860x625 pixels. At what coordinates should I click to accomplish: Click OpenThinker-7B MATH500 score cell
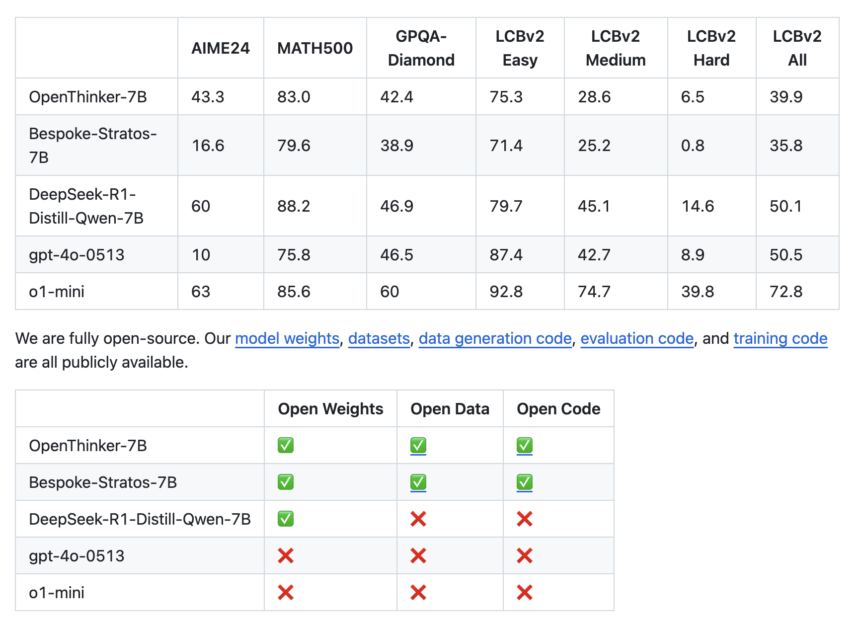coord(293,97)
